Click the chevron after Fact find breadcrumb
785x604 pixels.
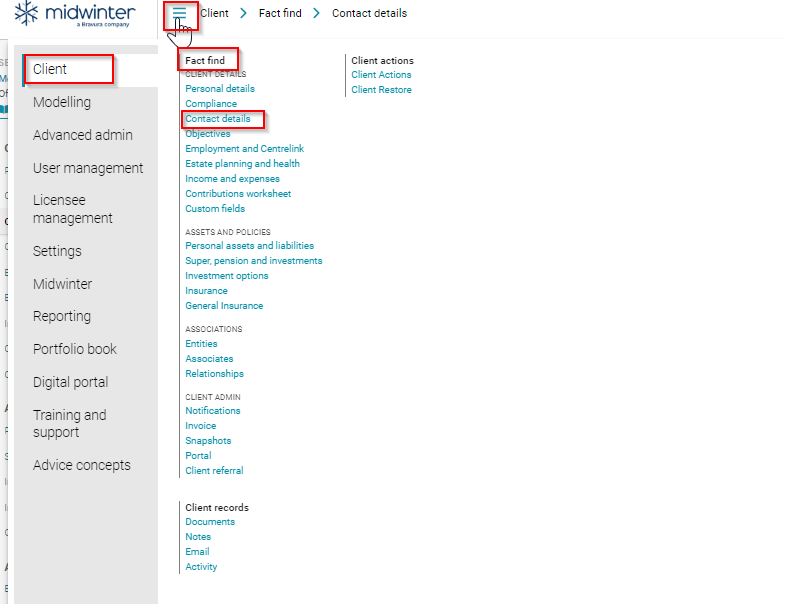(x=316, y=14)
